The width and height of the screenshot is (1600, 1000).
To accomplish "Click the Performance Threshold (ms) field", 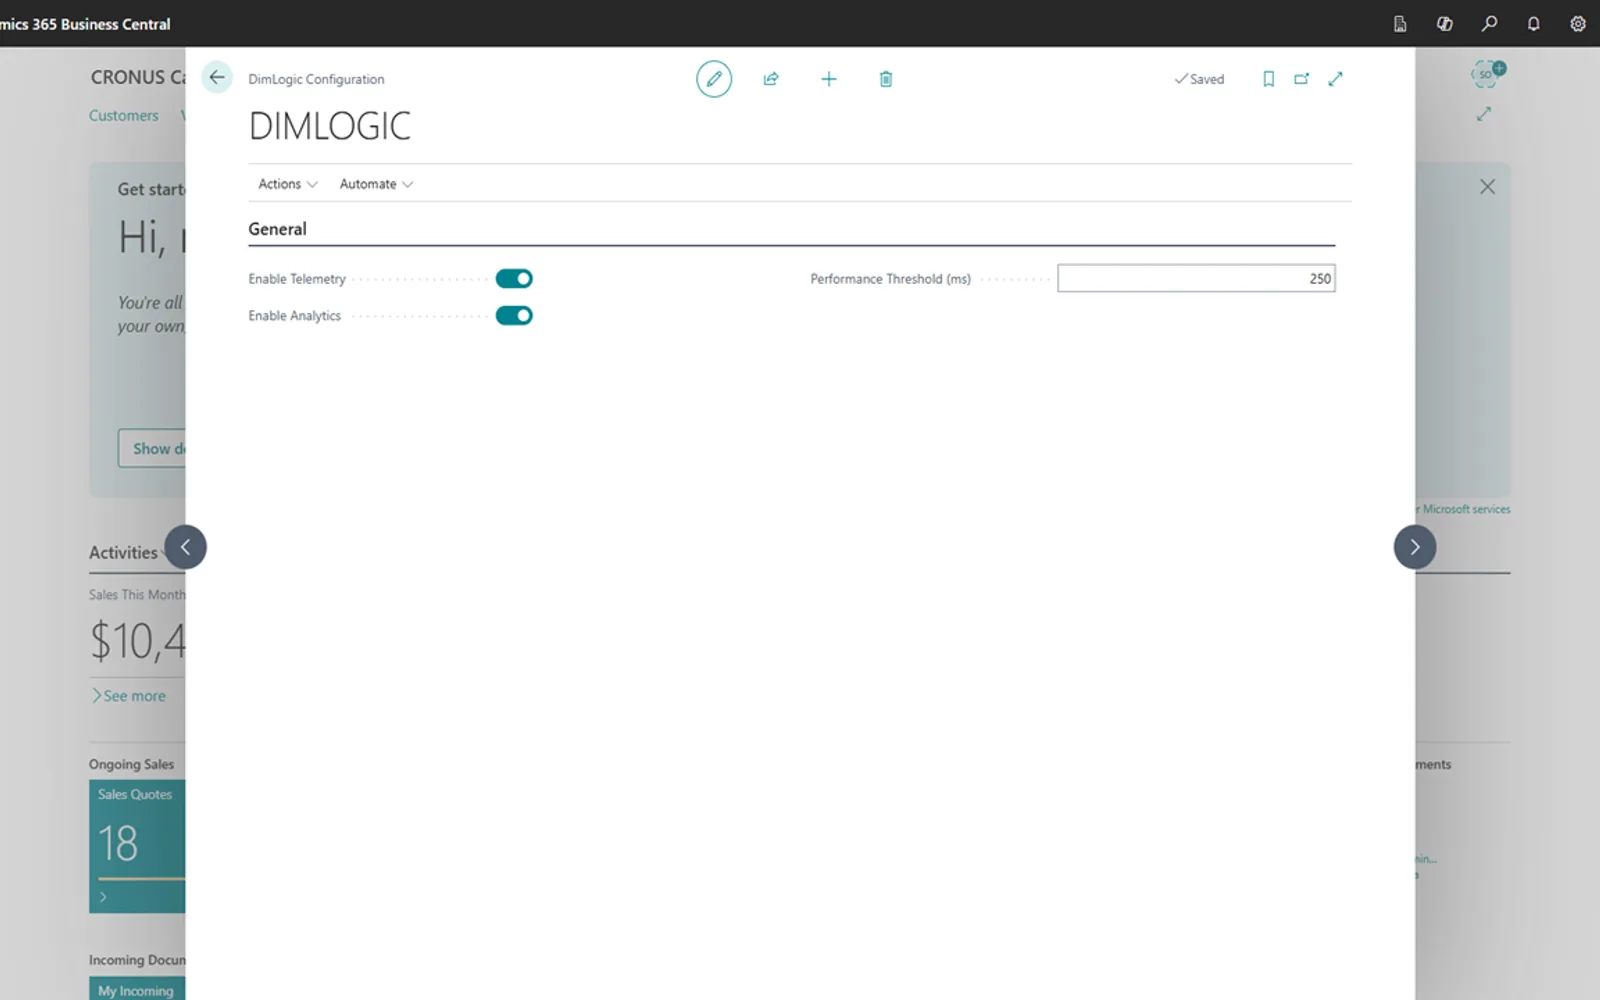I will [x=1196, y=279].
